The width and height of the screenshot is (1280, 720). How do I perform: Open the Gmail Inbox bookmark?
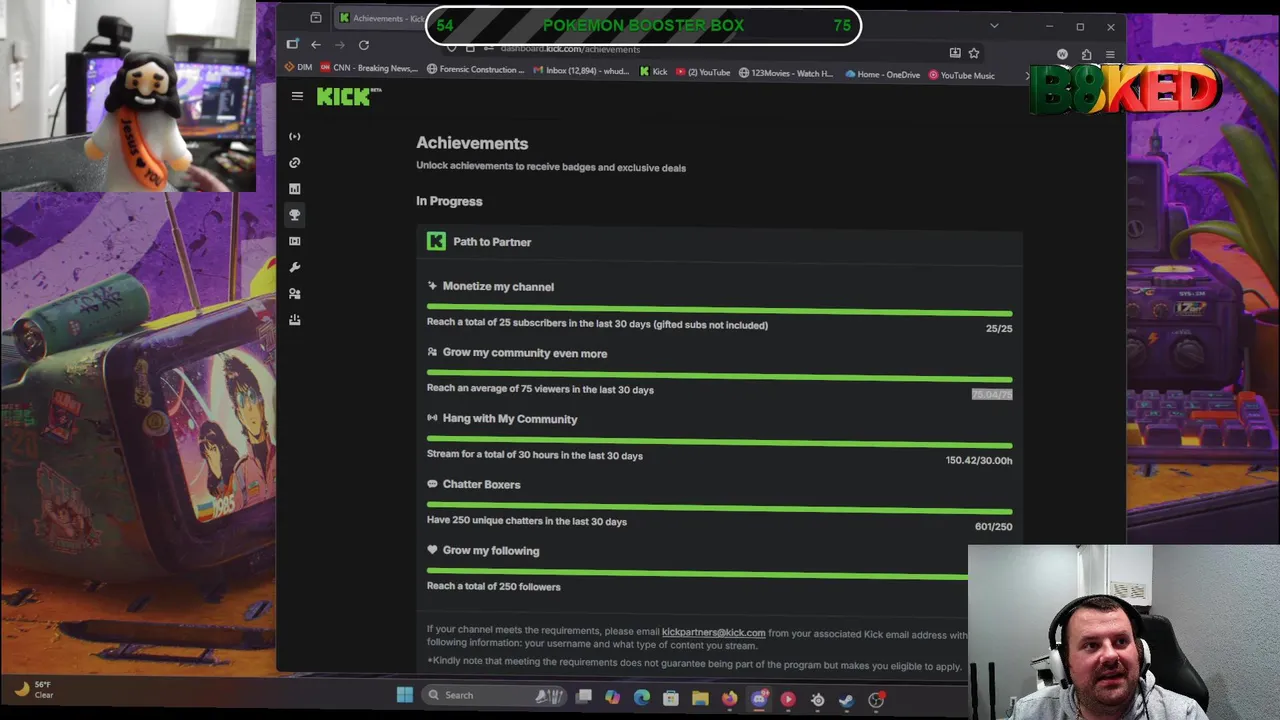tap(581, 71)
